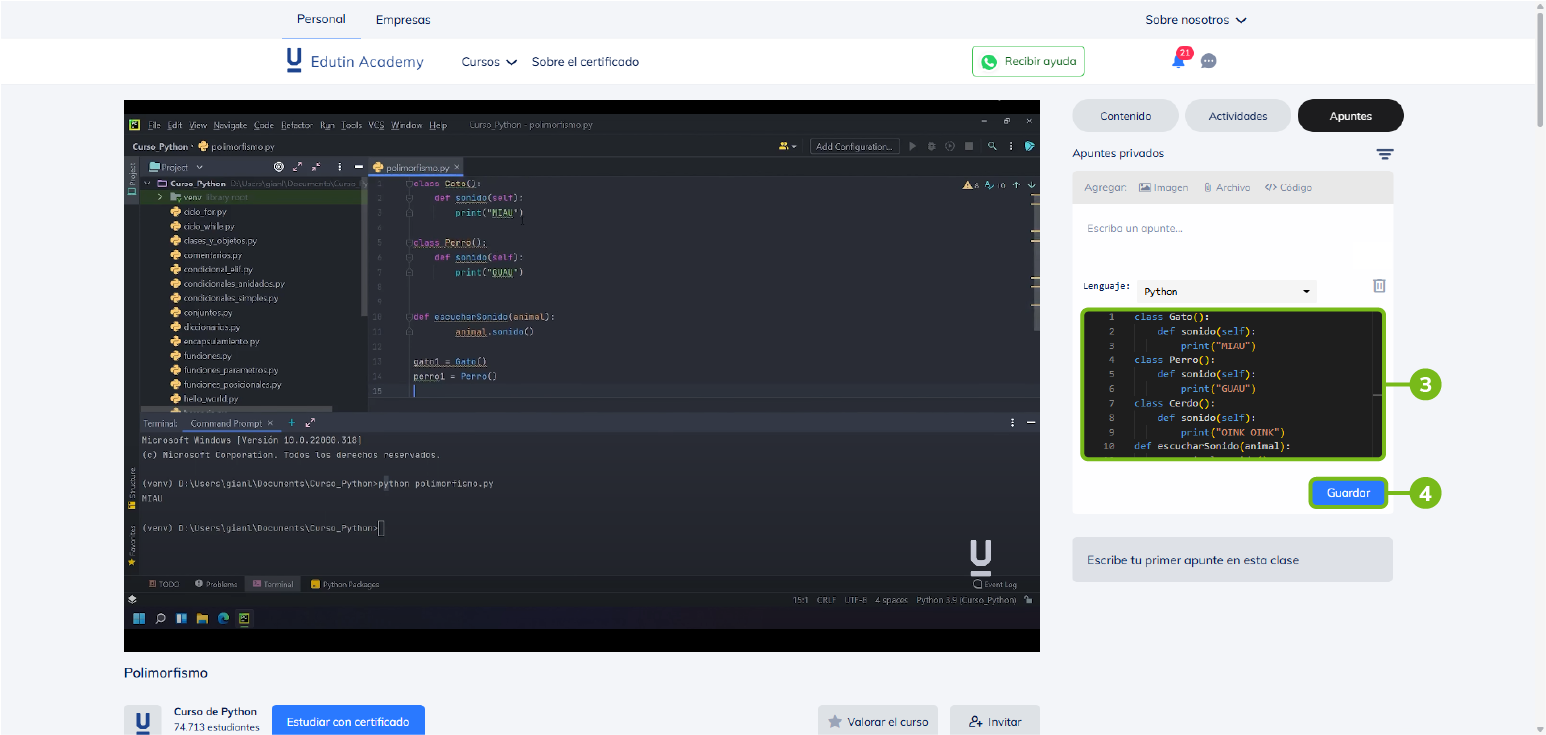Screen dimensions: 1546x735
Task: Open the Sobre el certificado link
Action: pos(585,62)
